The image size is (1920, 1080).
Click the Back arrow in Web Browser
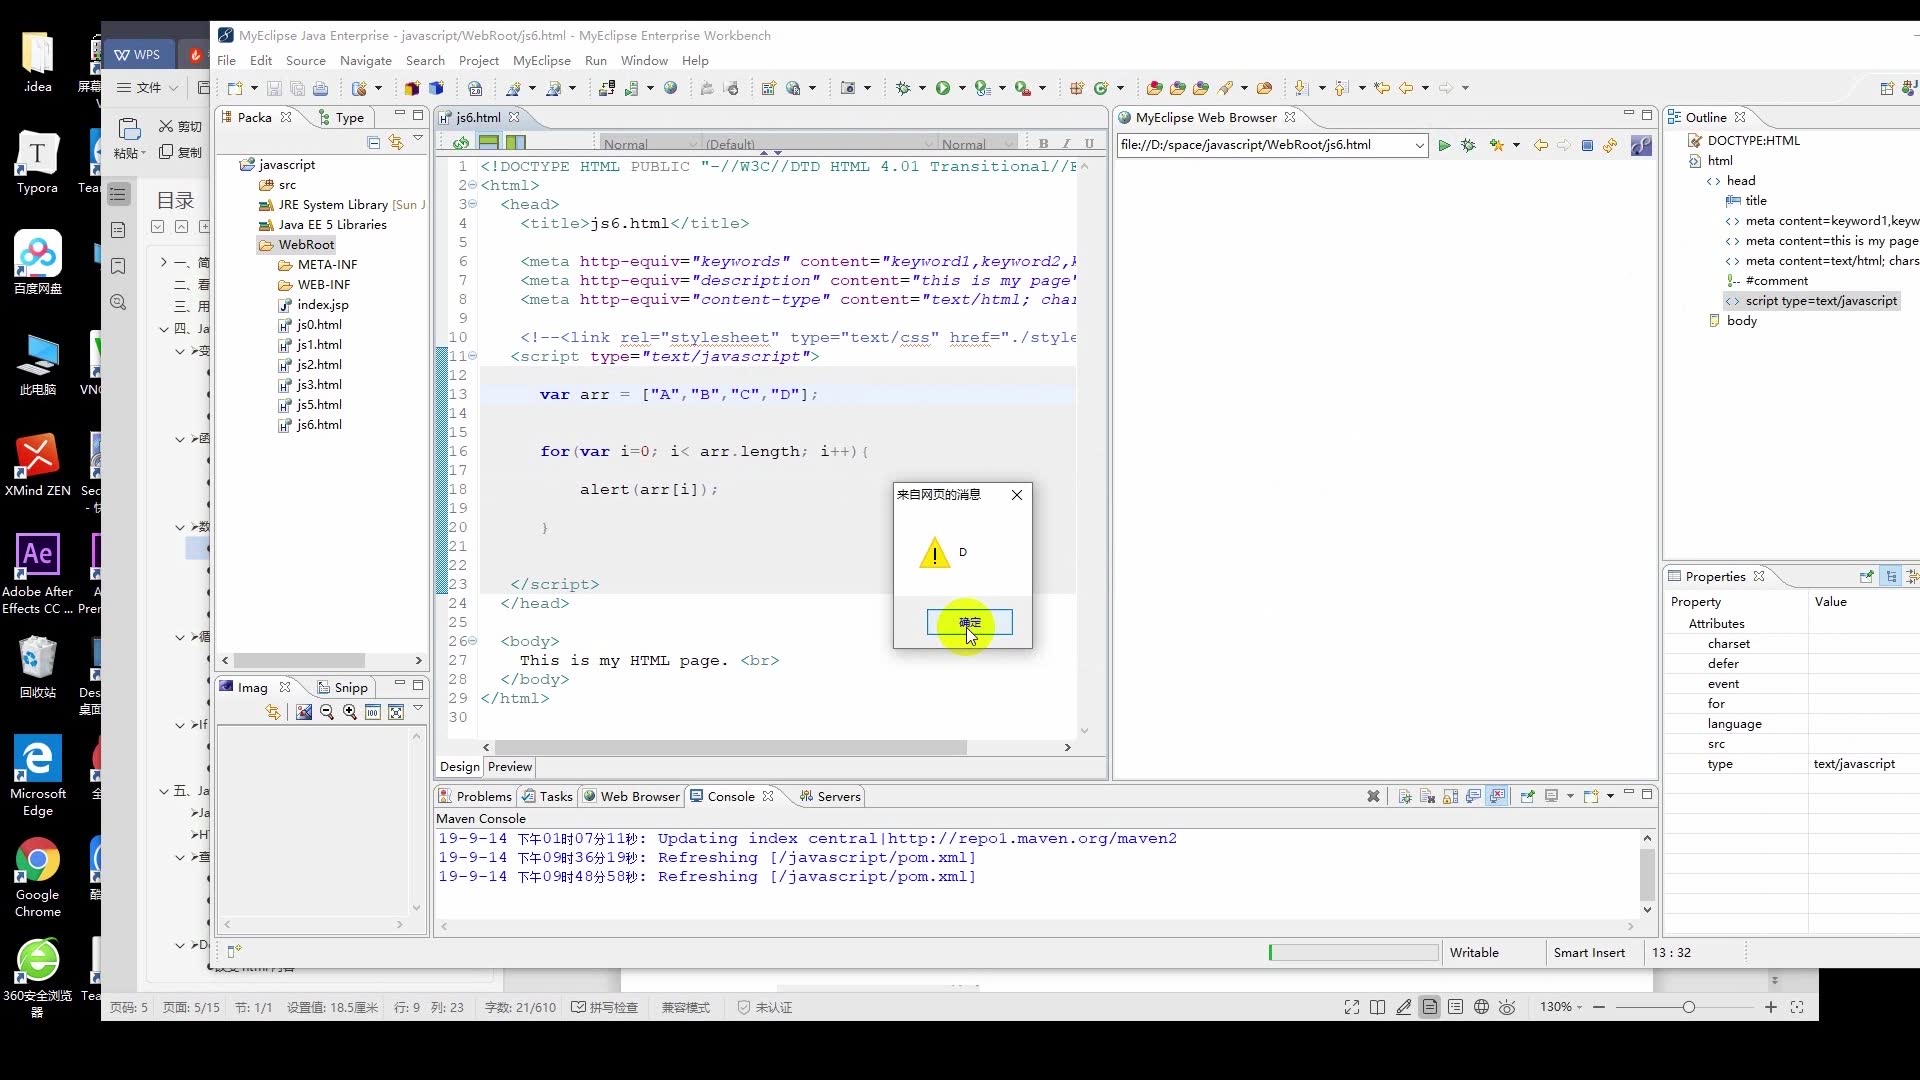(1540, 145)
